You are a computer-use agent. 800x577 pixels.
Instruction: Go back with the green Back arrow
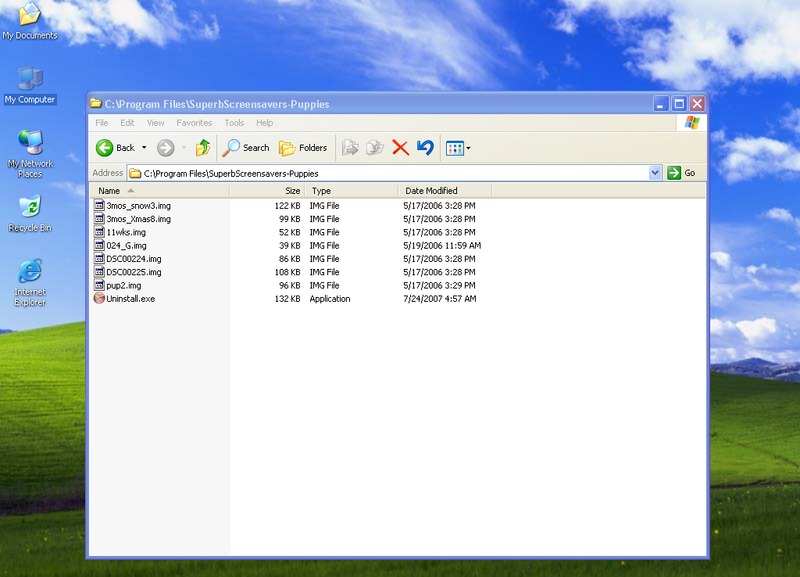115,148
